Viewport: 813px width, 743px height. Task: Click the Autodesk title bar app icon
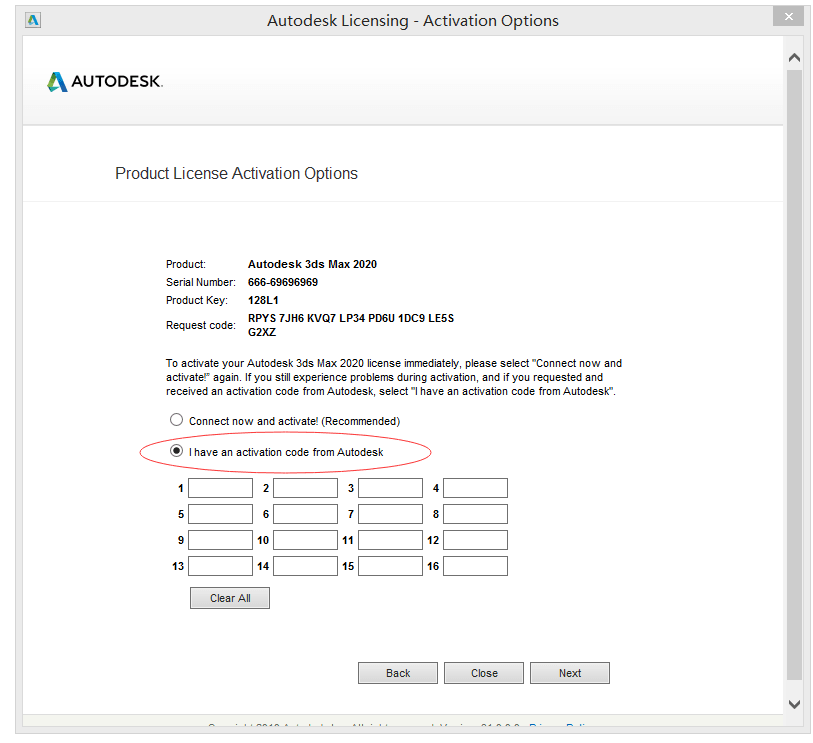pyautogui.click(x=33, y=20)
